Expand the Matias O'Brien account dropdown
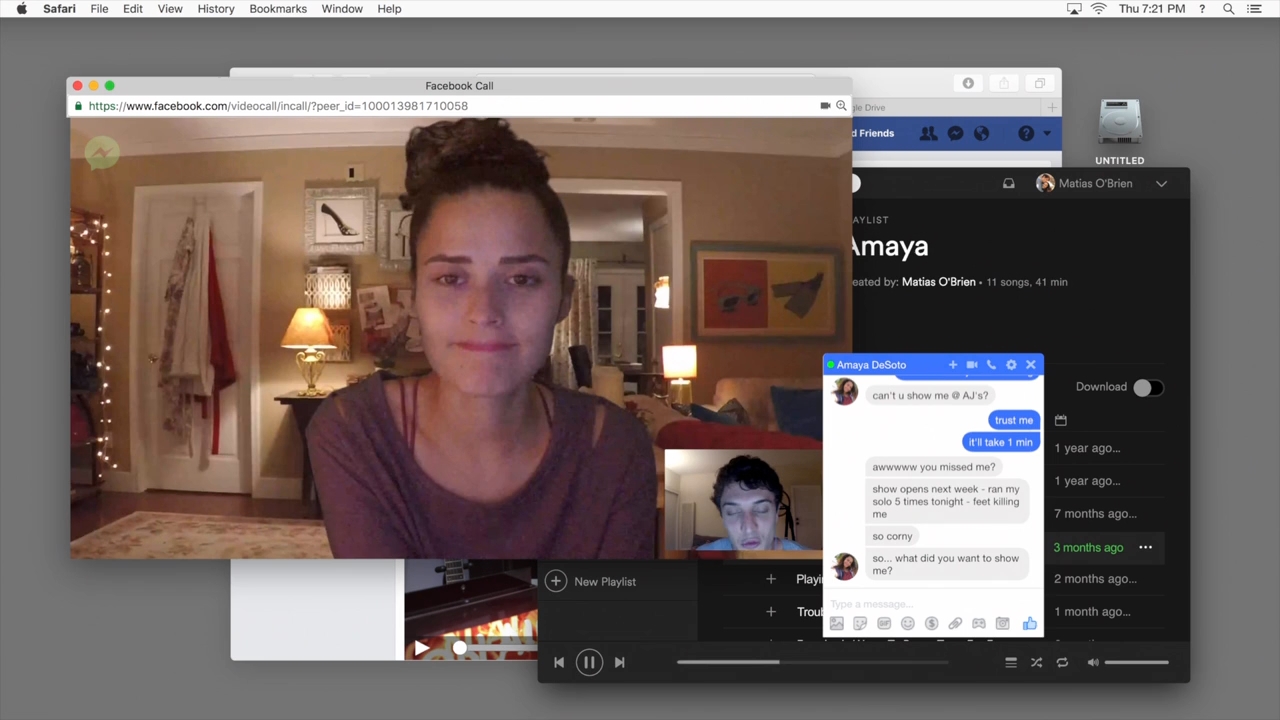1280x720 pixels. tap(1161, 184)
